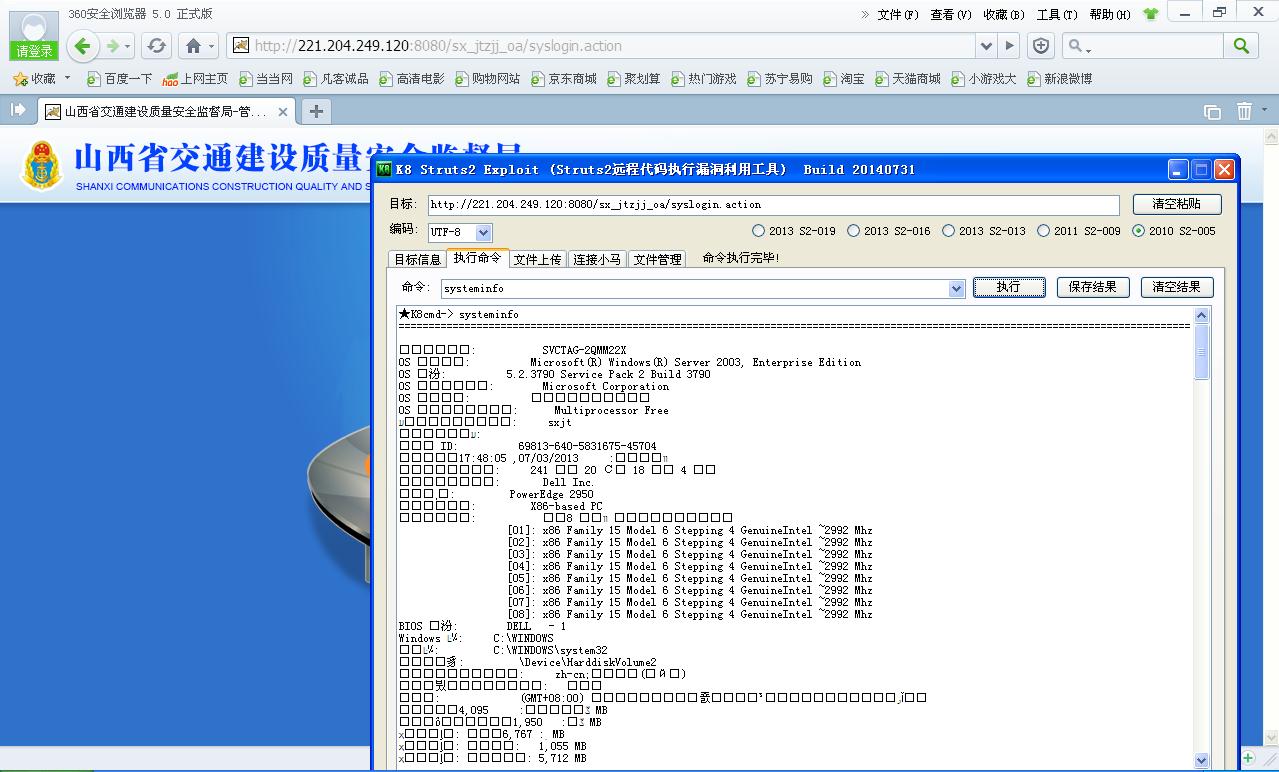Viewport: 1279px width, 772px height.
Task: Open the 热门游戏 bookmark
Action: pos(704,78)
